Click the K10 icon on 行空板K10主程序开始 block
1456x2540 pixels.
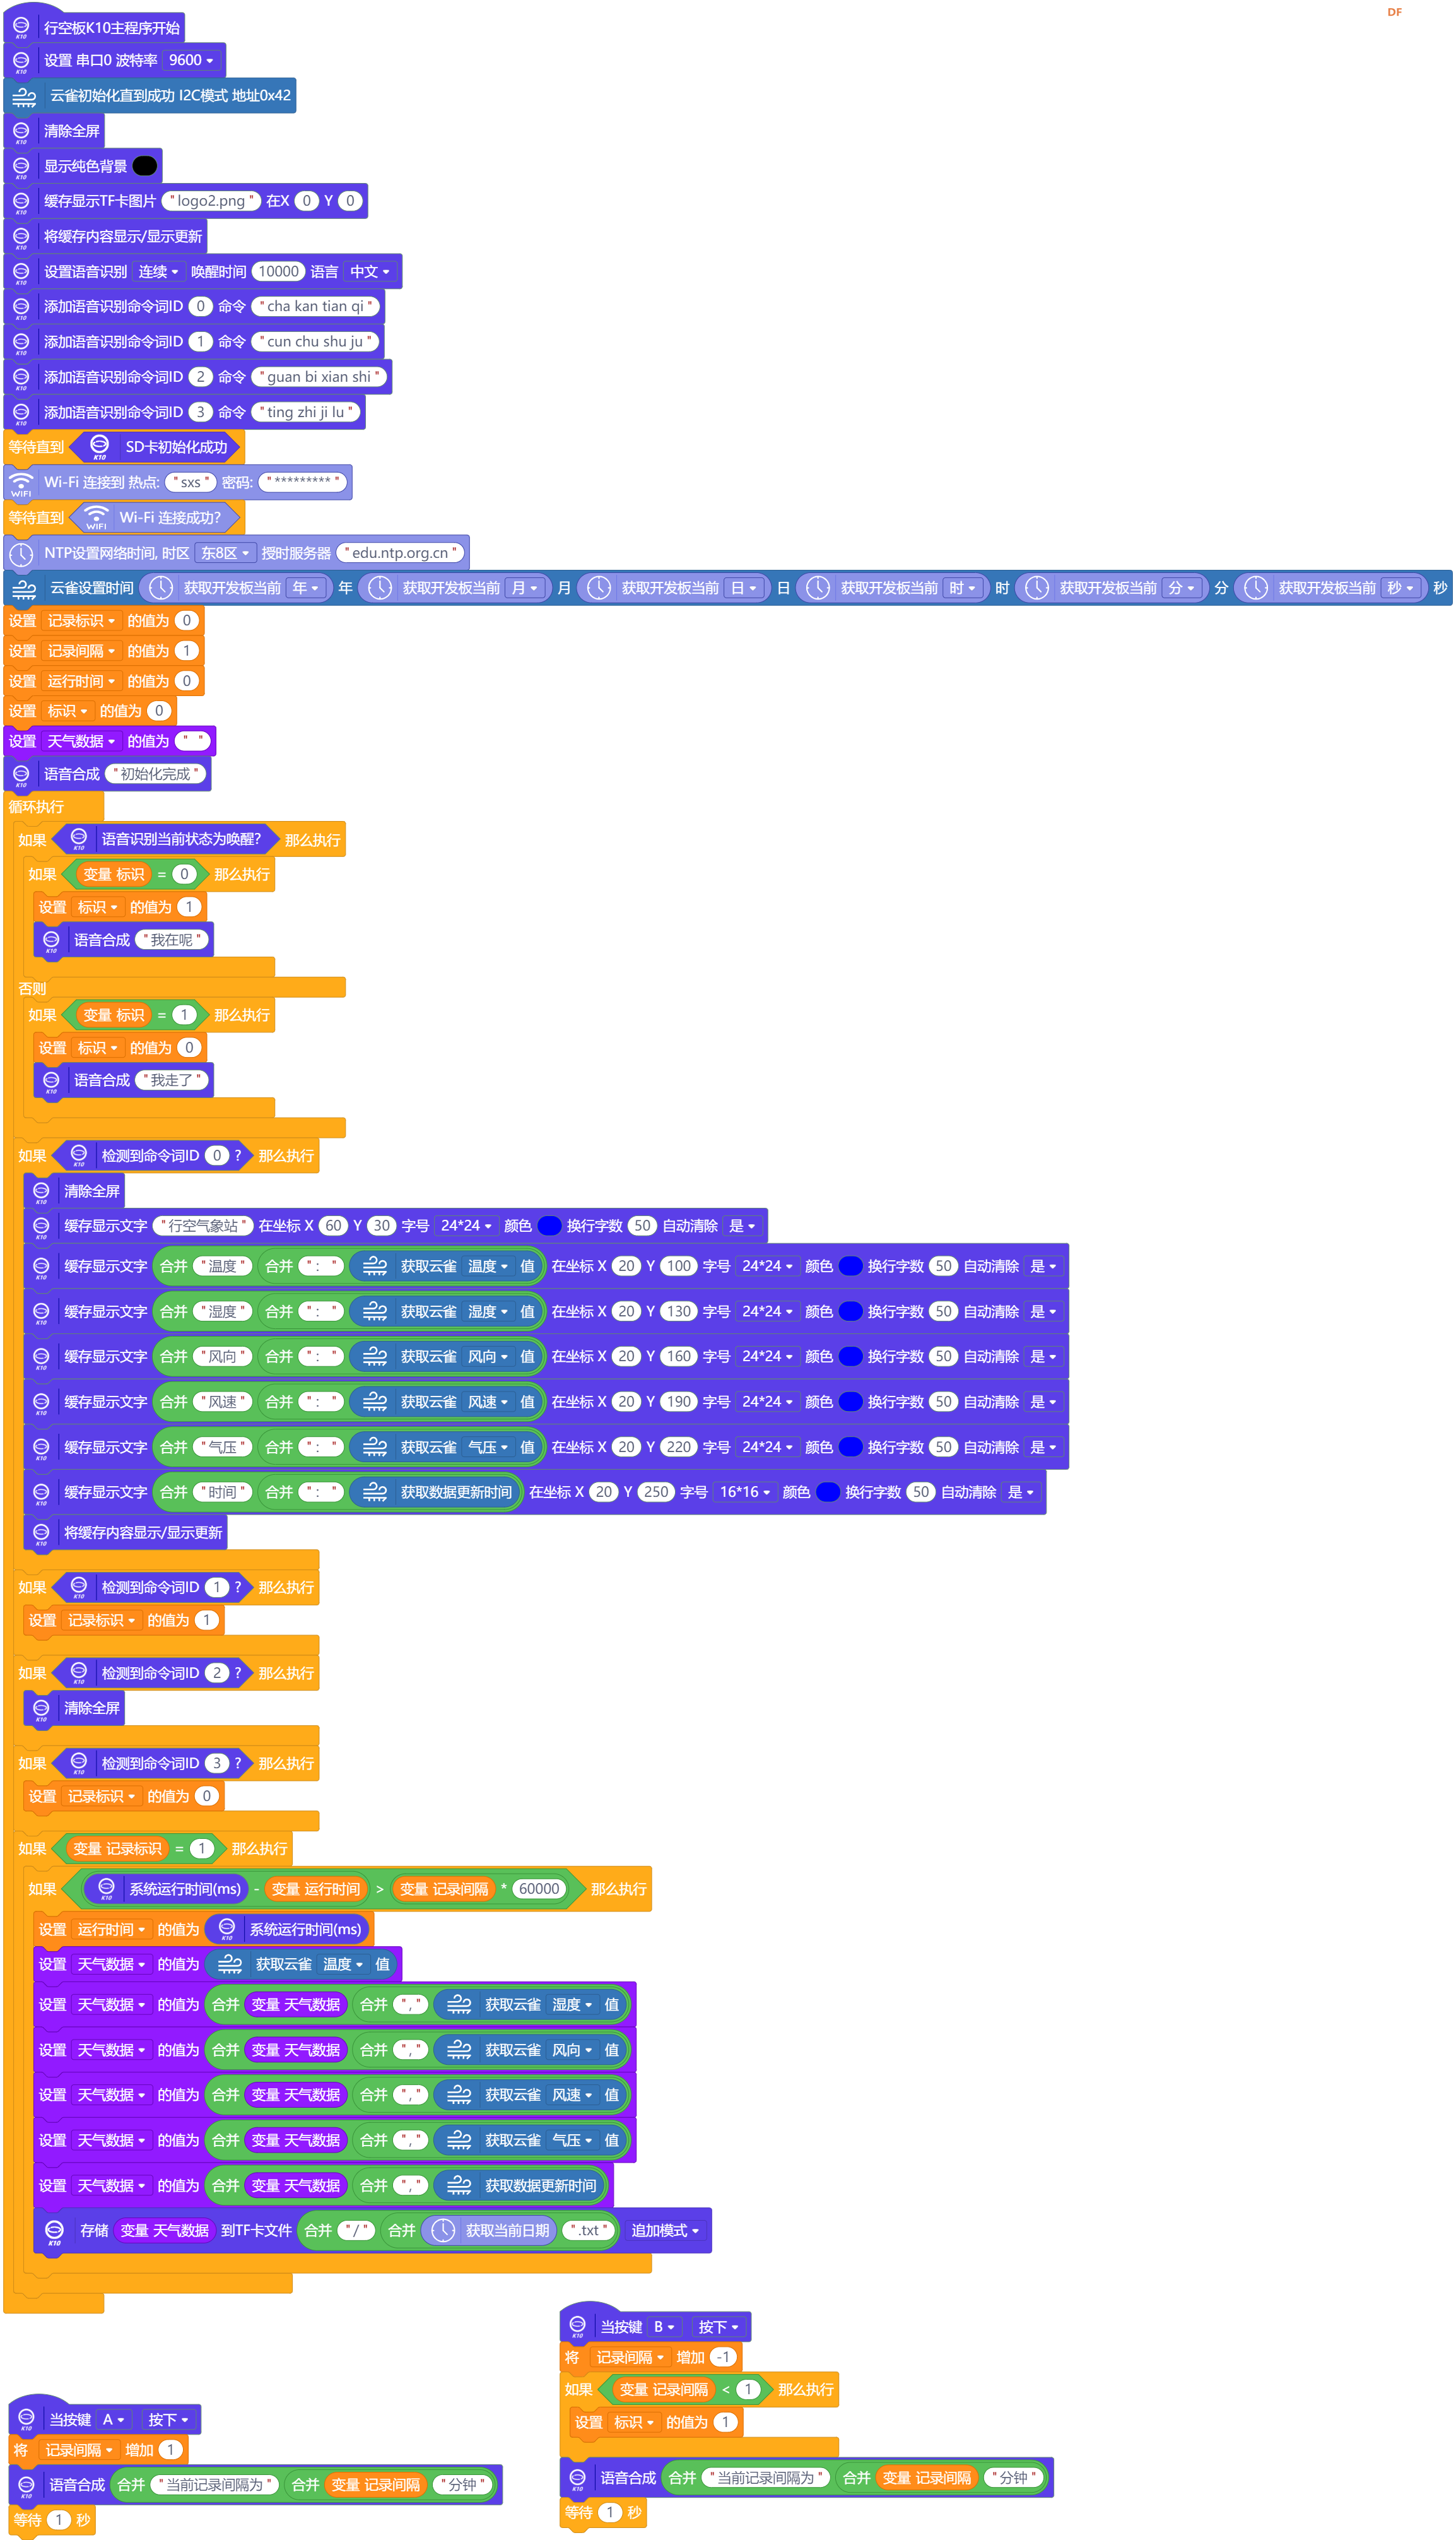[21, 27]
